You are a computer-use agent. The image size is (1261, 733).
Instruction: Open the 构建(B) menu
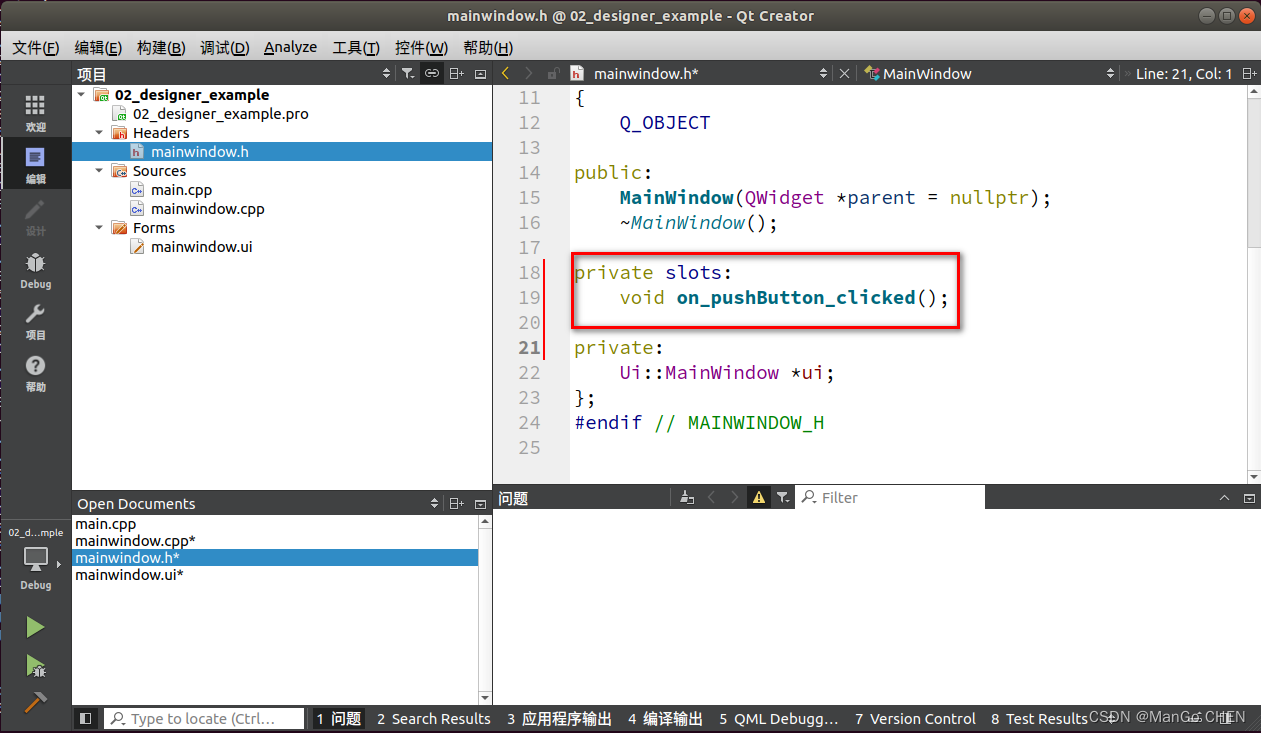pos(161,47)
